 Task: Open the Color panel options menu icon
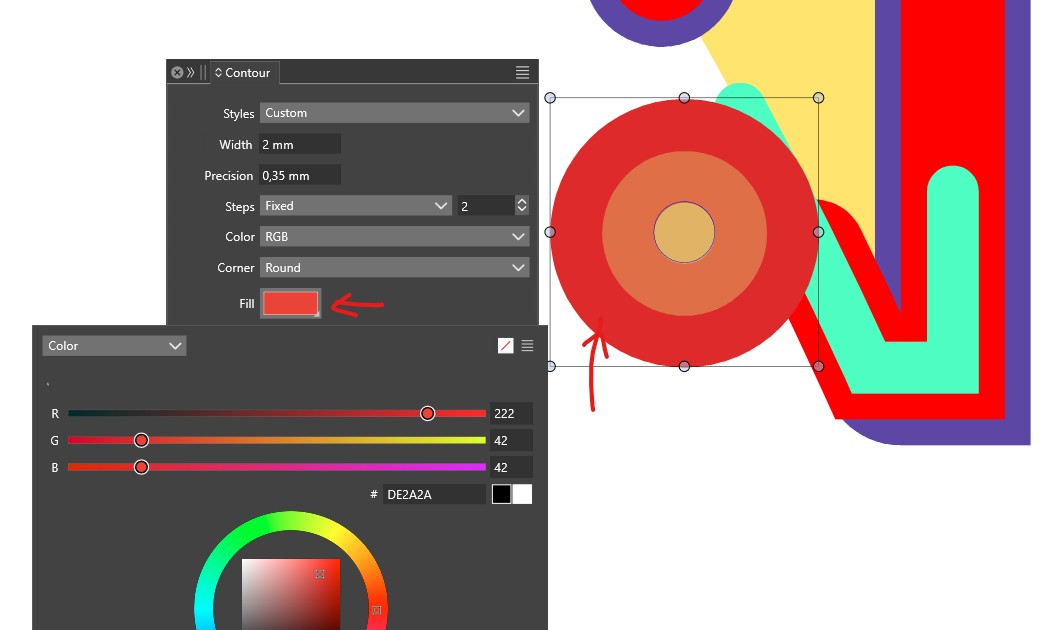527,346
